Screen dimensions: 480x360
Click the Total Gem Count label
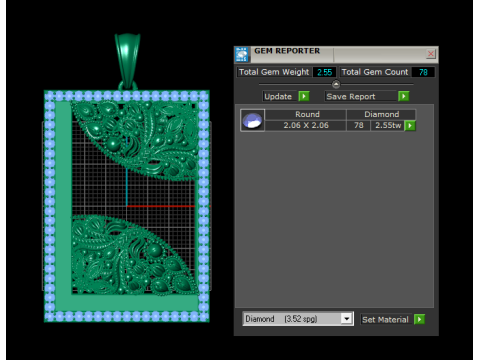[x=375, y=72]
